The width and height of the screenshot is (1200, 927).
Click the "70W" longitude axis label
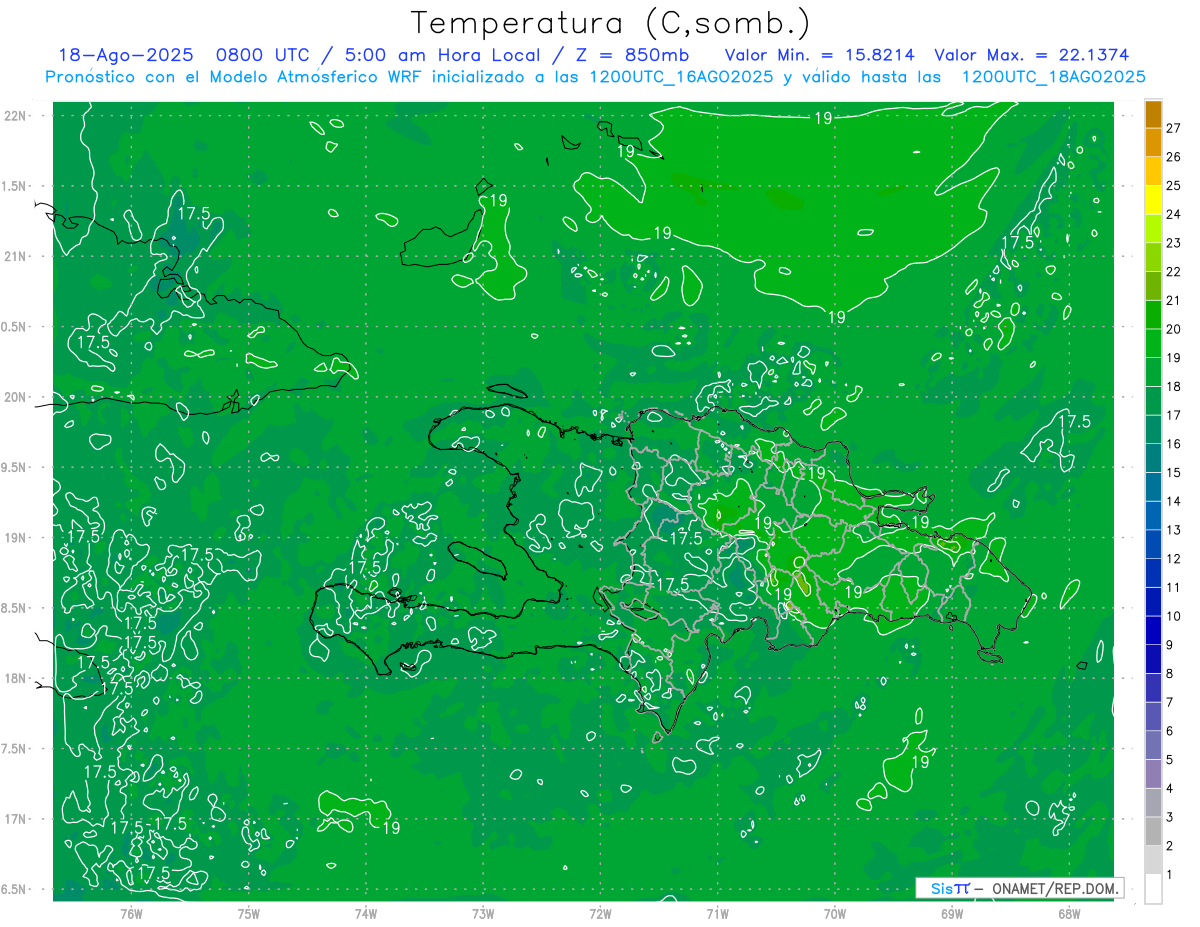pyautogui.click(x=834, y=914)
